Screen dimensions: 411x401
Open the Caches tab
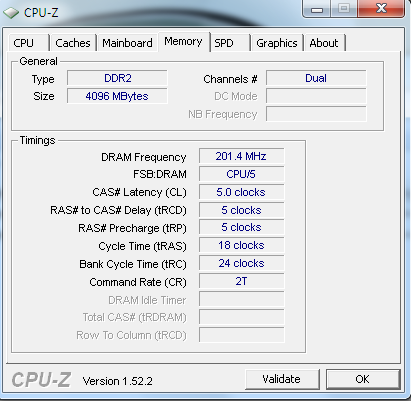pyautogui.click(x=73, y=43)
